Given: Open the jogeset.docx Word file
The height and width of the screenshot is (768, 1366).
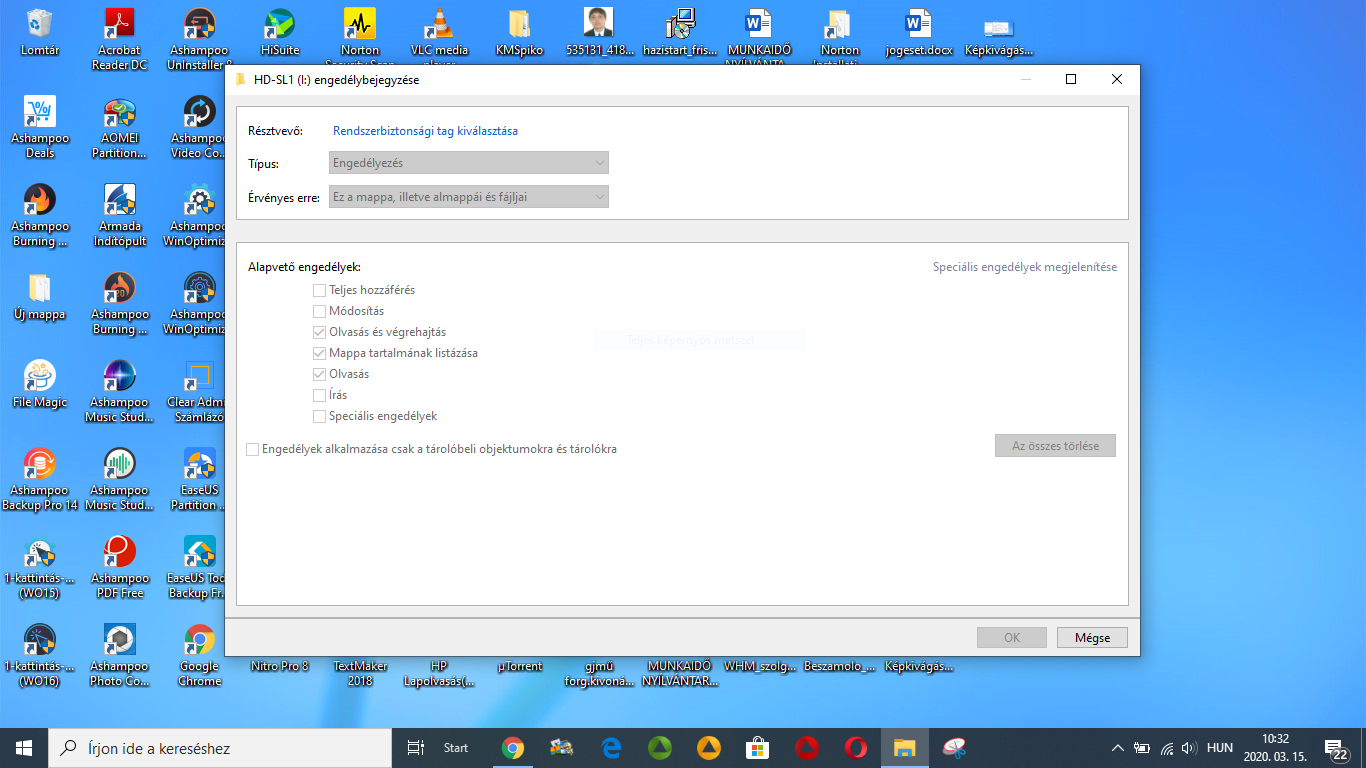Looking at the screenshot, I should point(919,31).
